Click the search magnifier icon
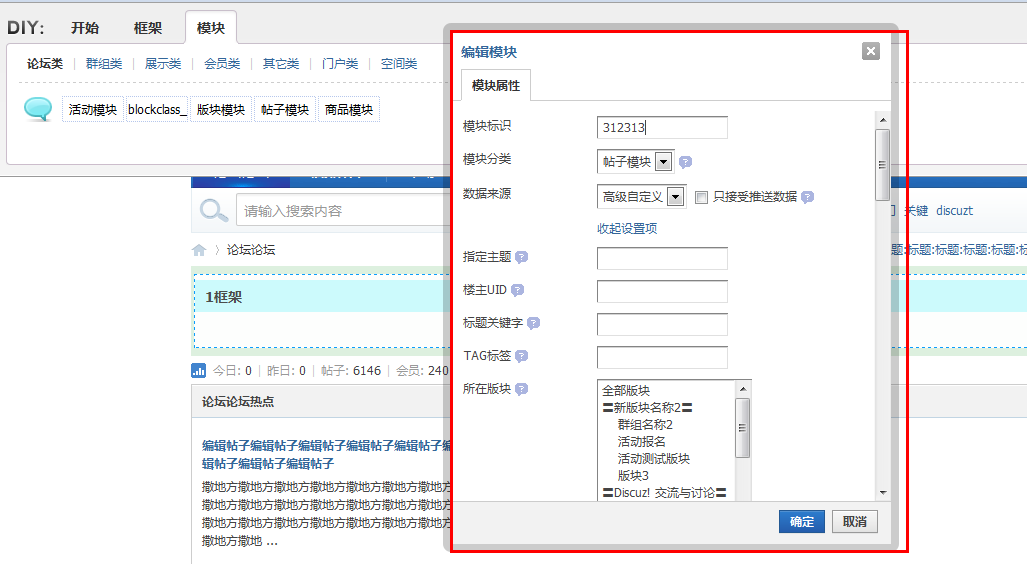The height and width of the screenshot is (564, 1027). pyautogui.click(x=214, y=211)
